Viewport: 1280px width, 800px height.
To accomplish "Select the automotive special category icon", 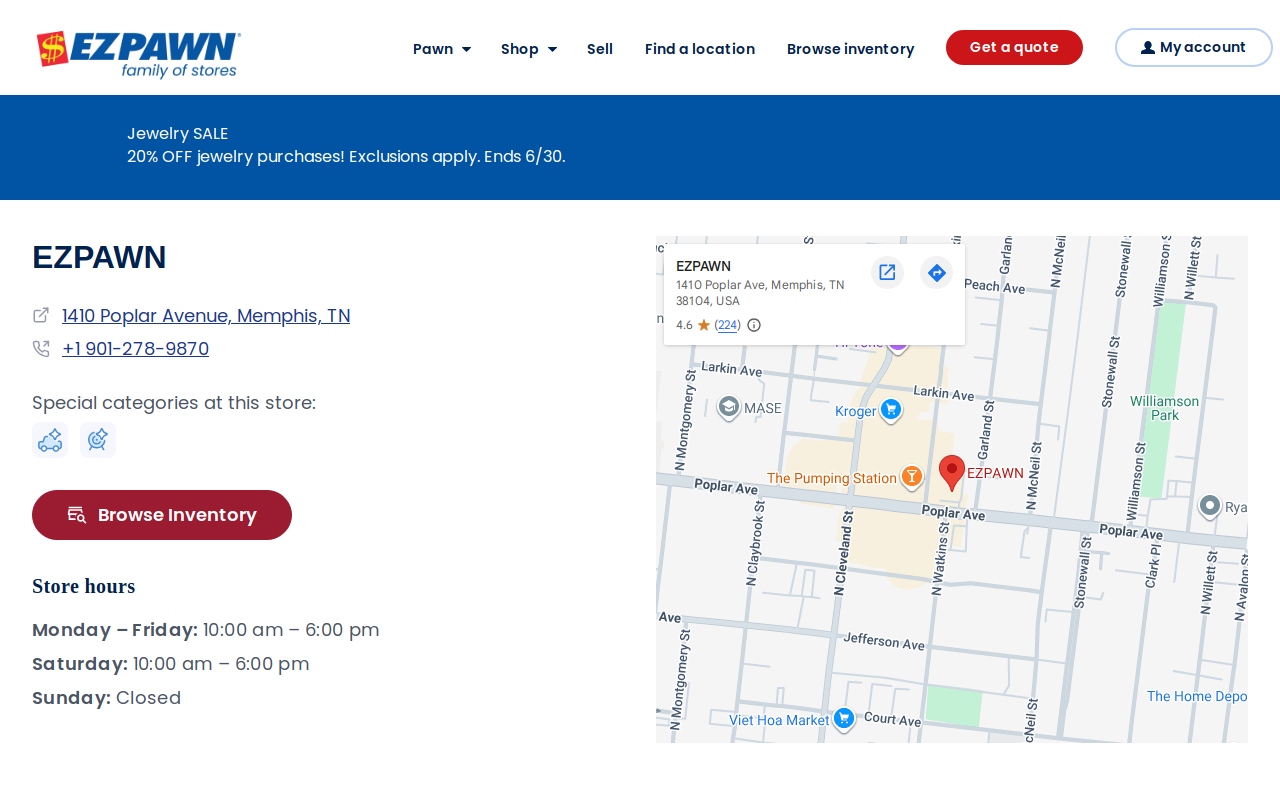I will [50, 440].
